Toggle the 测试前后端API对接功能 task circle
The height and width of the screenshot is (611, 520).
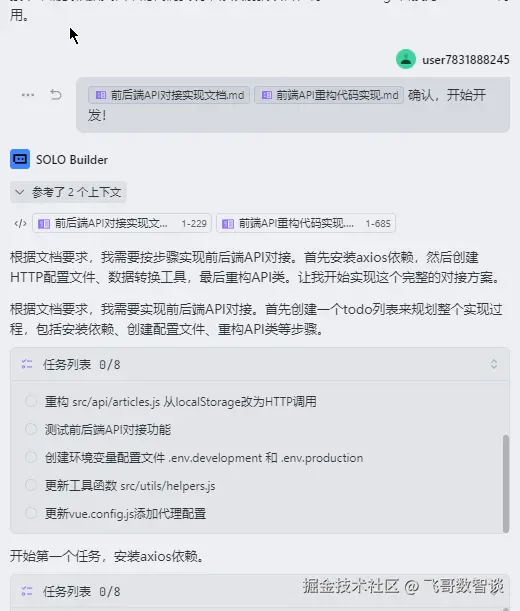pos(31,429)
